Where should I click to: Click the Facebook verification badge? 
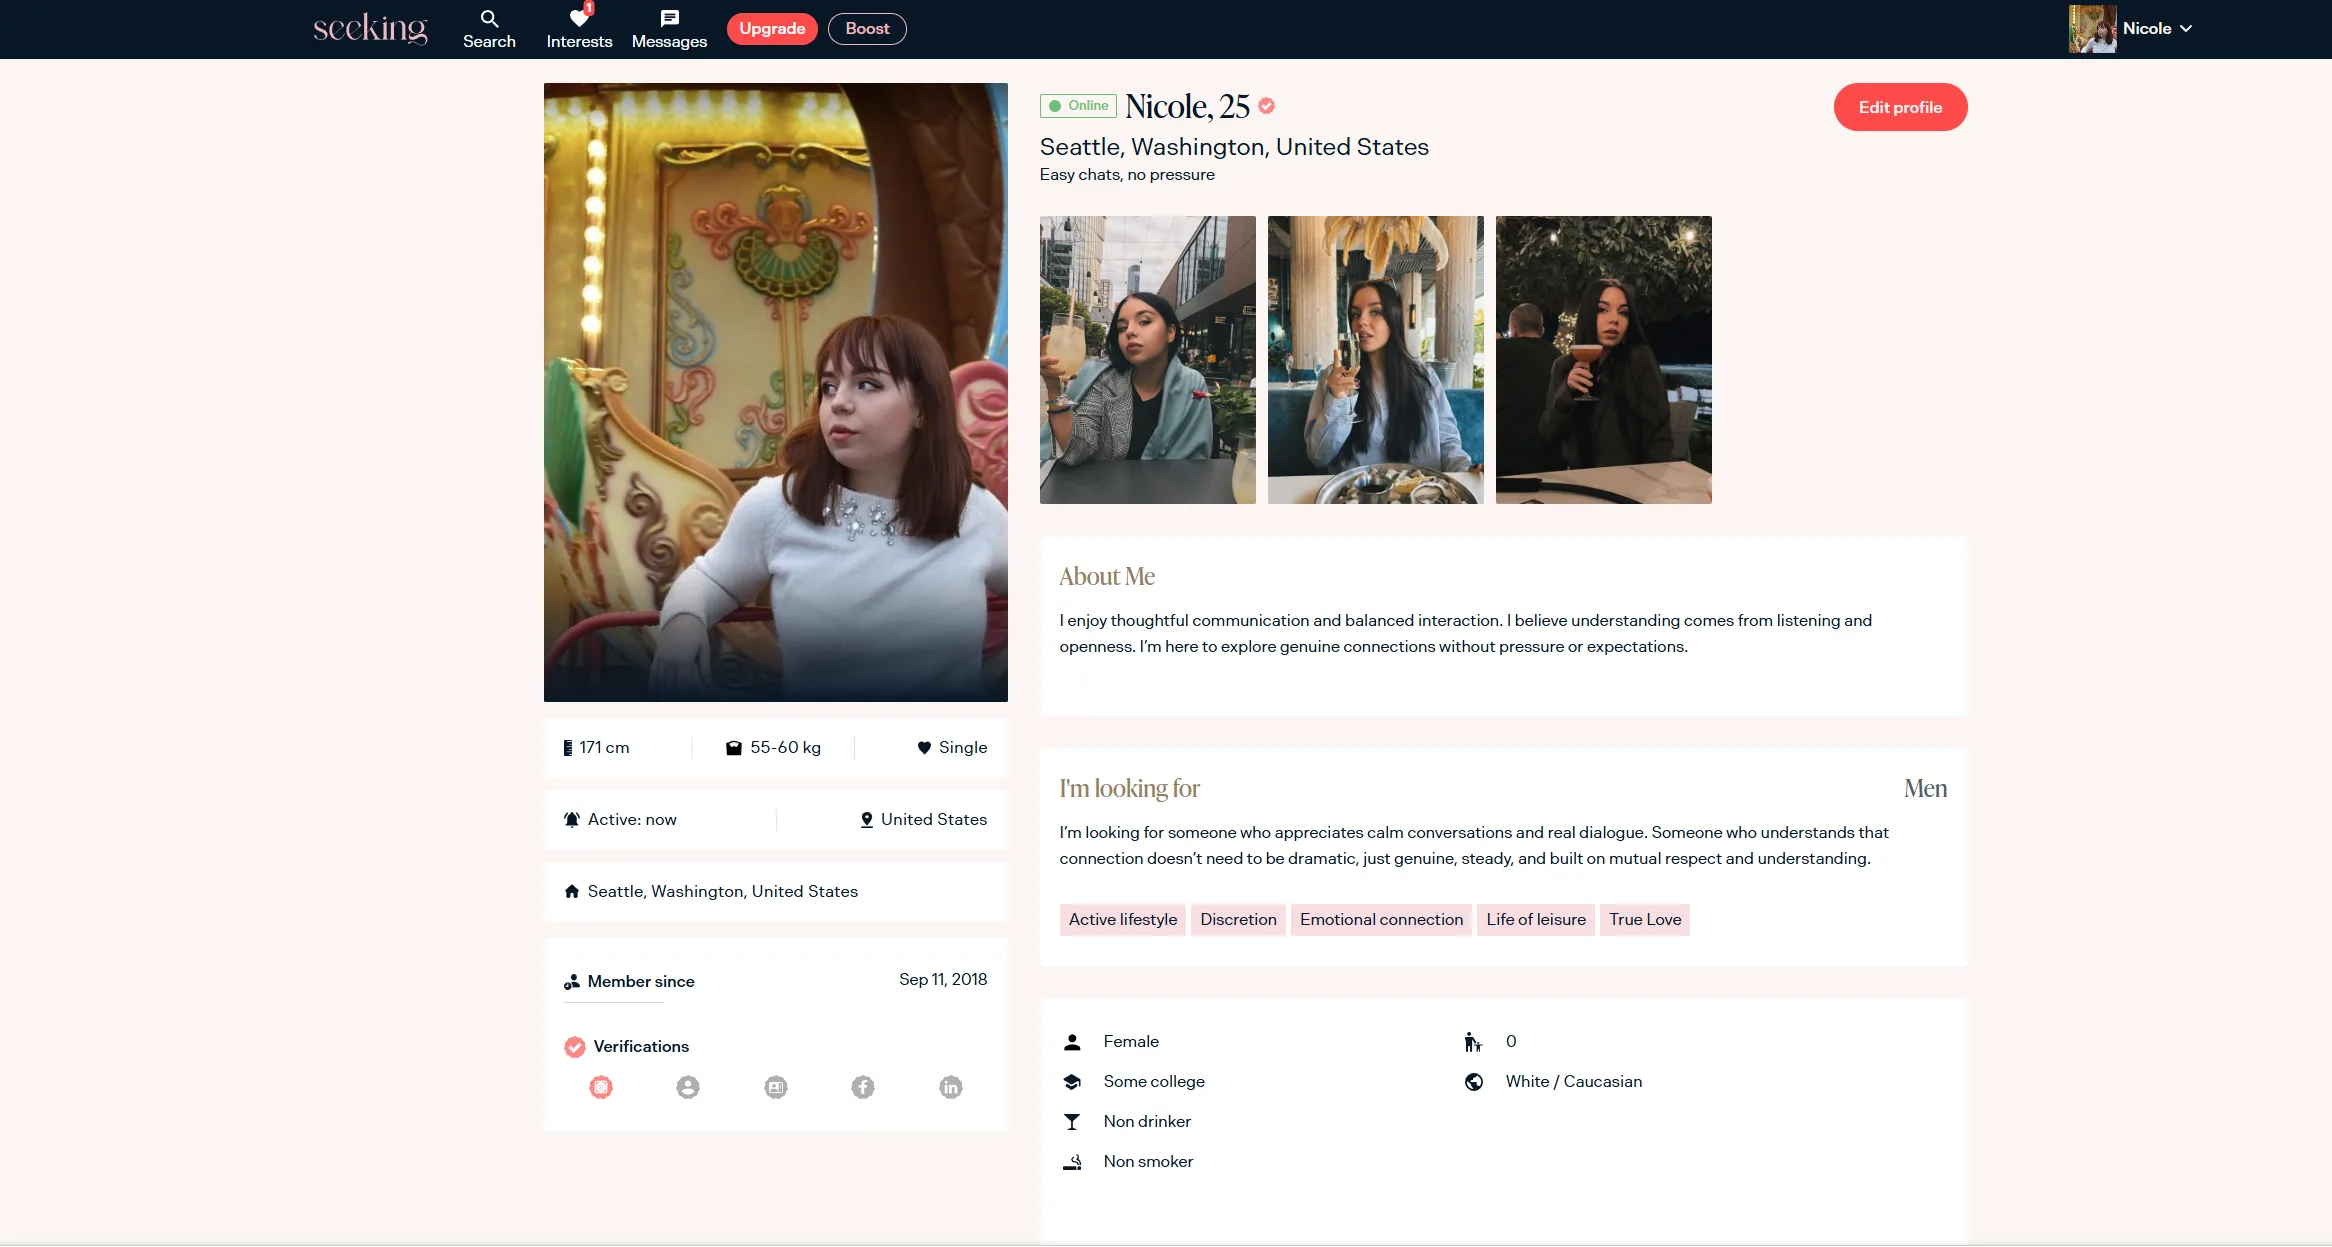[x=863, y=1087]
